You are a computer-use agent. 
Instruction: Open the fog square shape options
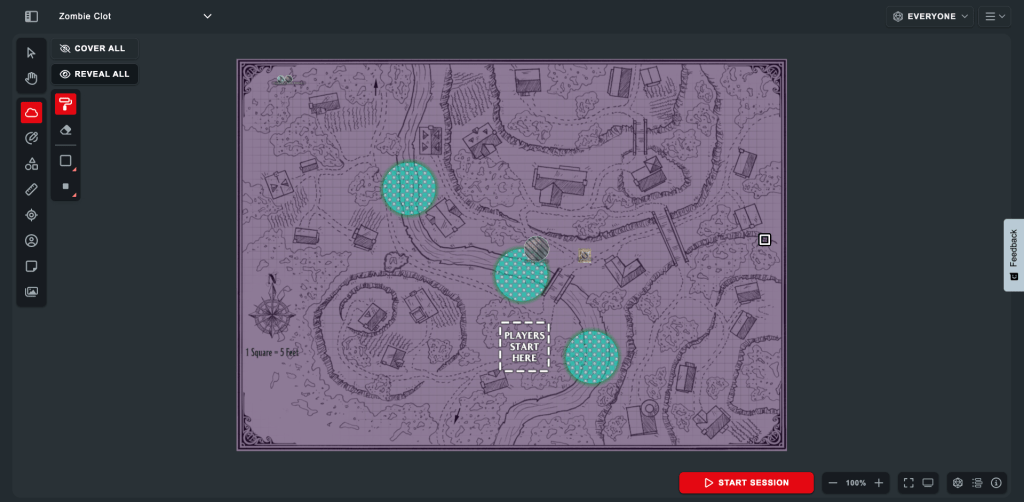66,161
